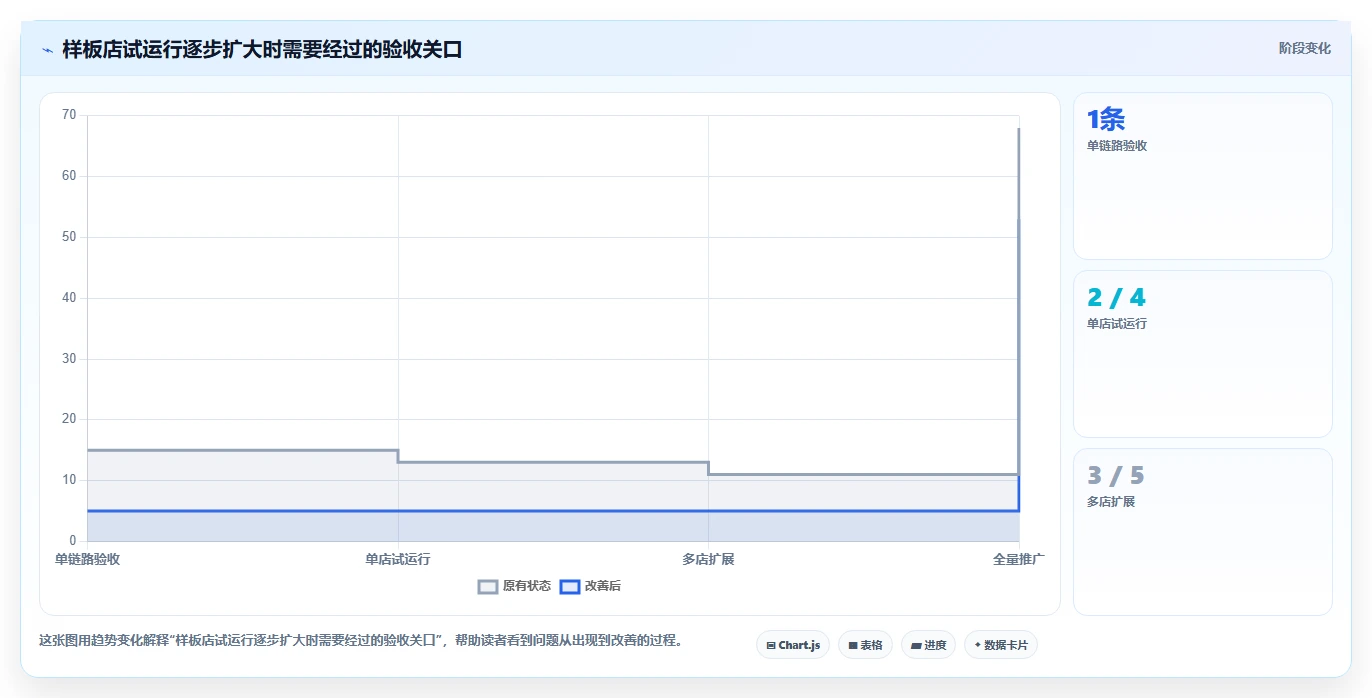The image size is (1372, 698).
Task: Click the y-axis value 60
Action: click(x=69, y=176)
